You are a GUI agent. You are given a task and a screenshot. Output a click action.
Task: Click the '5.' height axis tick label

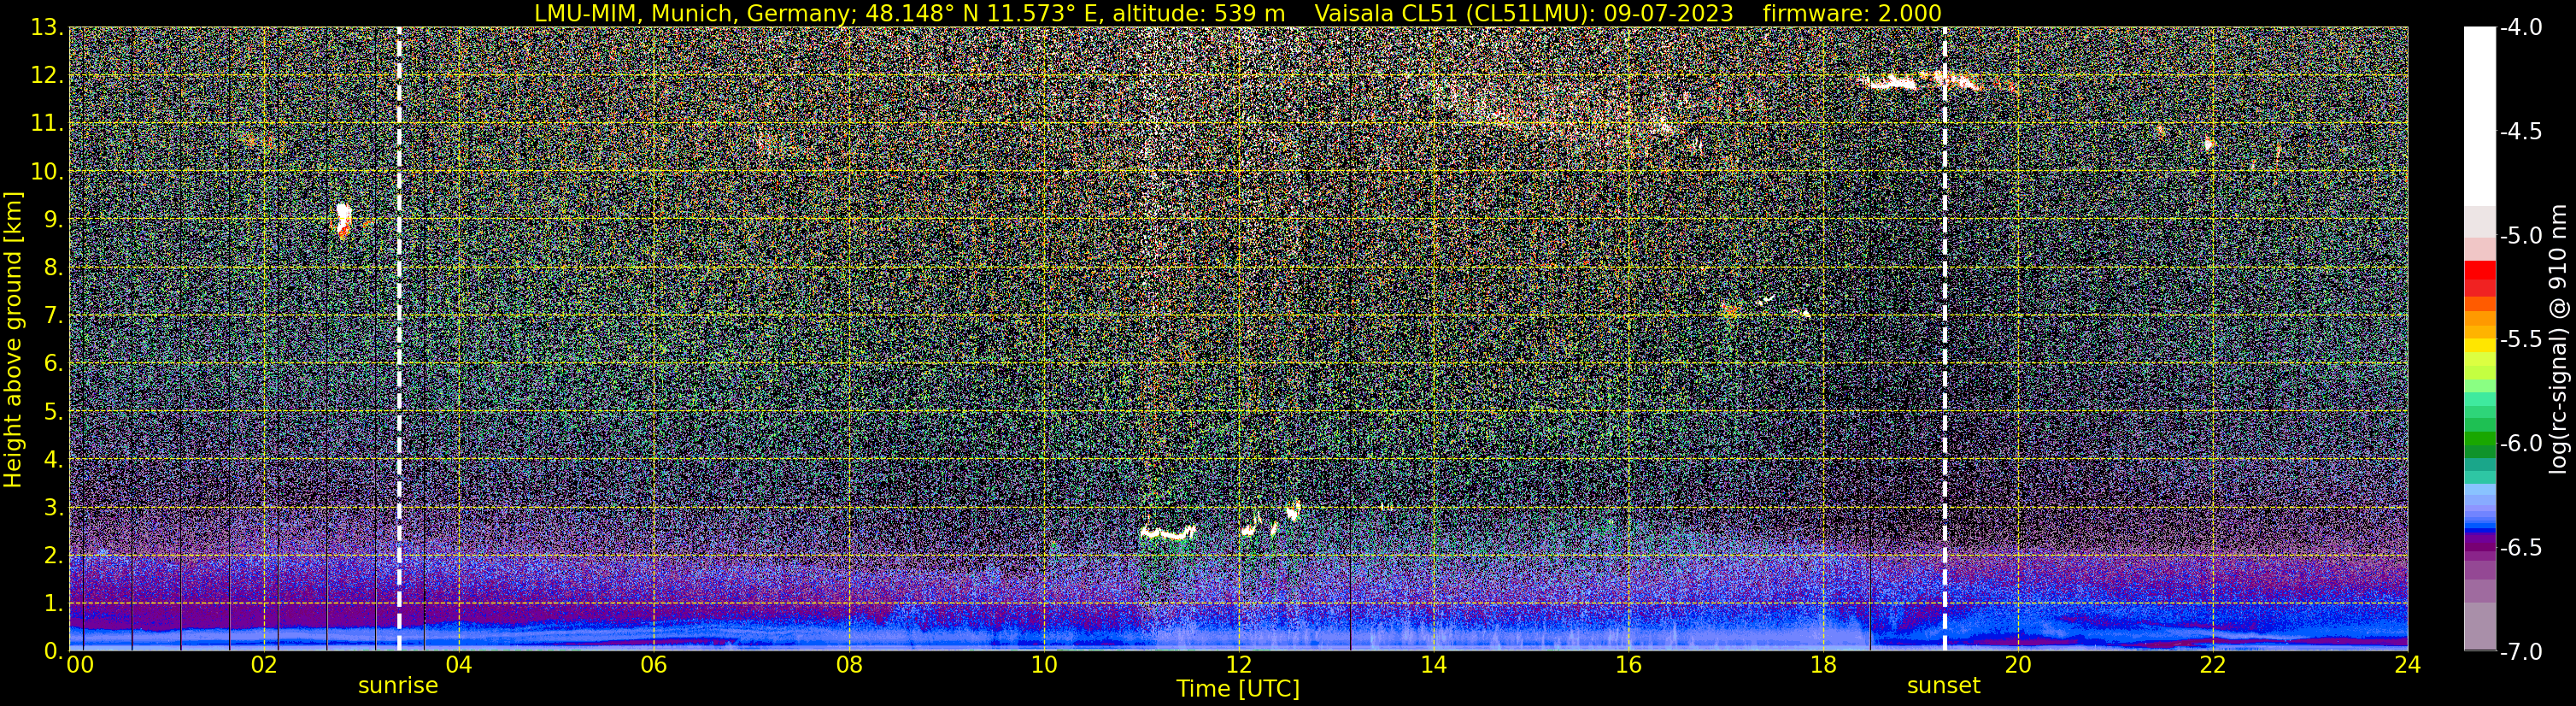click(x=53, y=412)
